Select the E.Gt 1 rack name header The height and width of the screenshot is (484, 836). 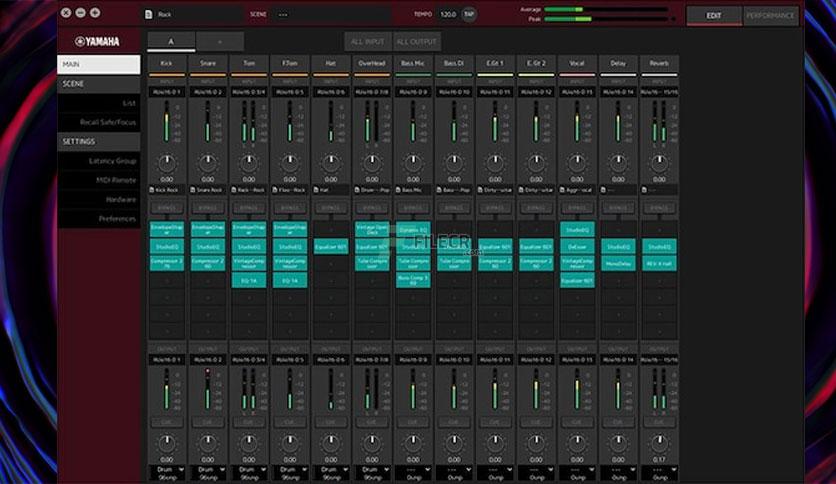(495, 63)
